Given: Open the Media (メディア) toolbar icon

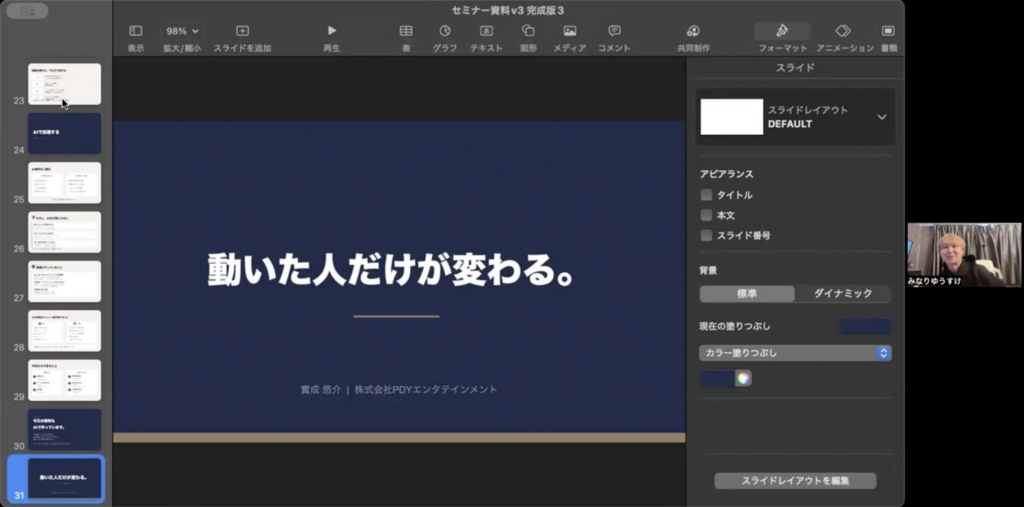Looking at the screenshot, I should [569, 31].
